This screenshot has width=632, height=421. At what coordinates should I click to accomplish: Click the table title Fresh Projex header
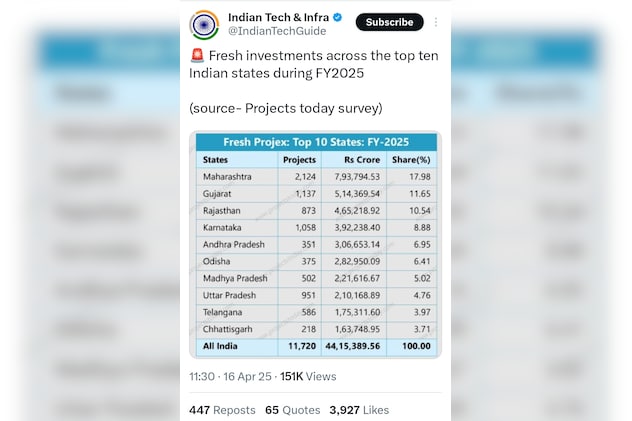(315, 142)
